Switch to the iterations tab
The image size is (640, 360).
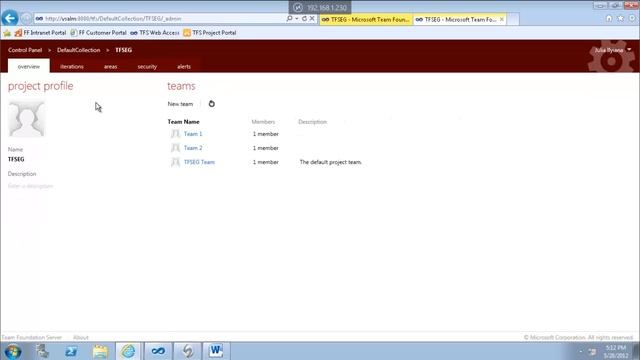coord(72,66)
